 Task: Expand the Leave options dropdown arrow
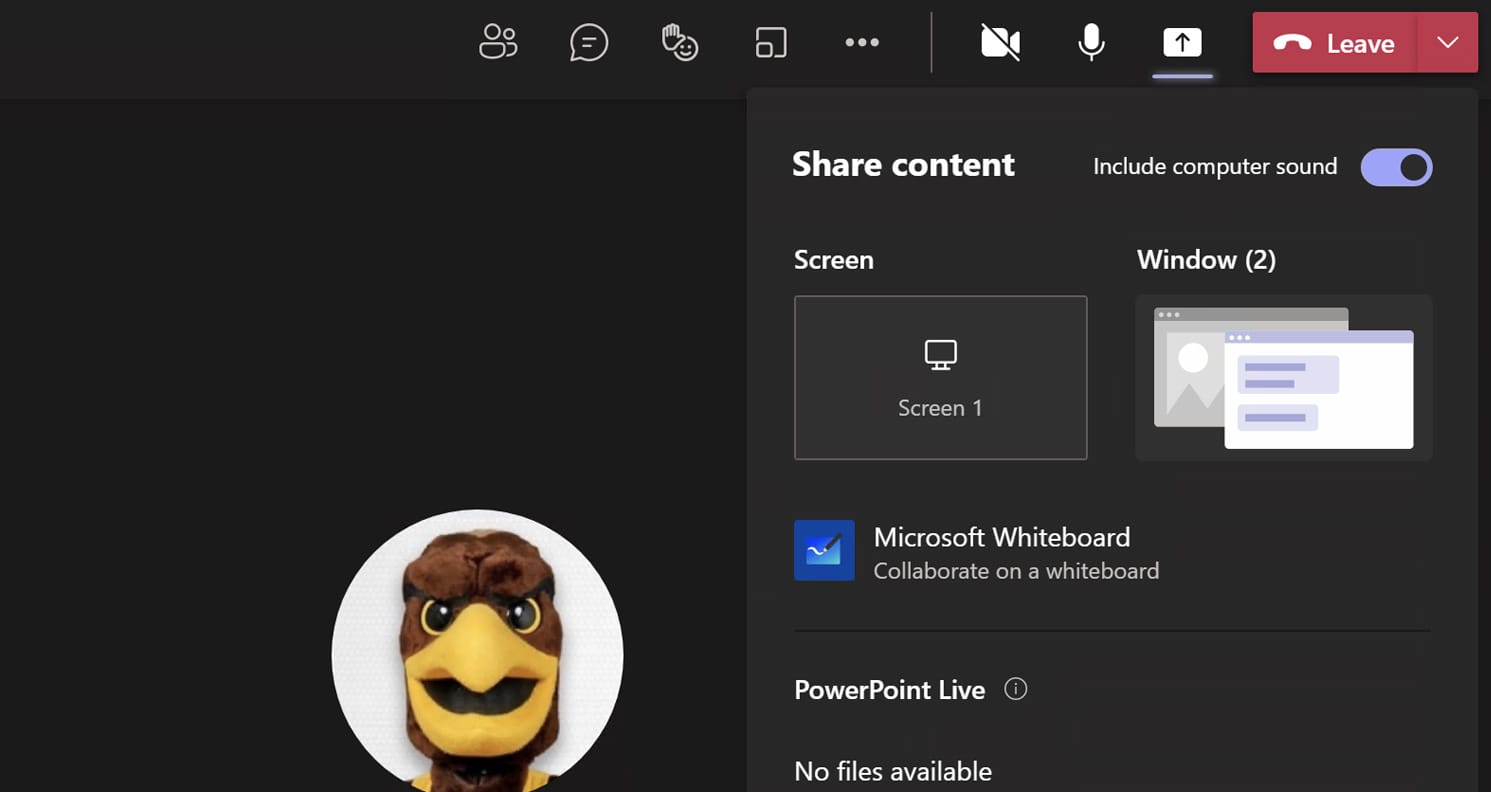[1447, 42]
